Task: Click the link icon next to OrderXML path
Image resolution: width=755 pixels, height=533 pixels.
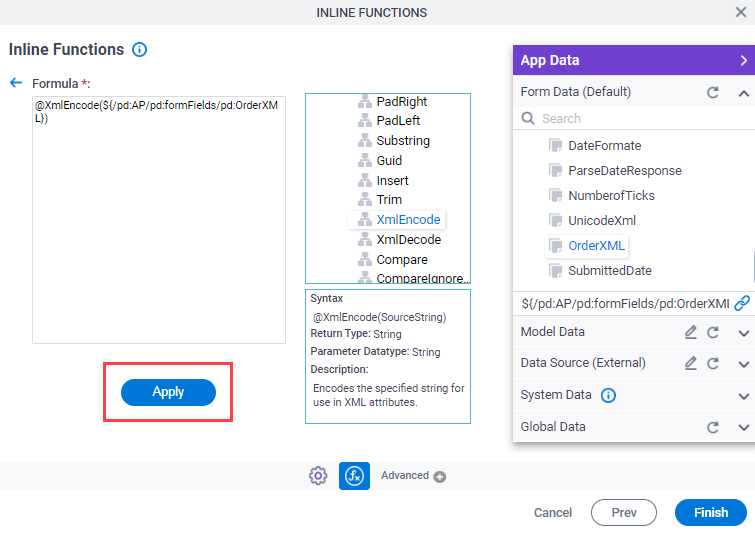Action: point(742,303)
